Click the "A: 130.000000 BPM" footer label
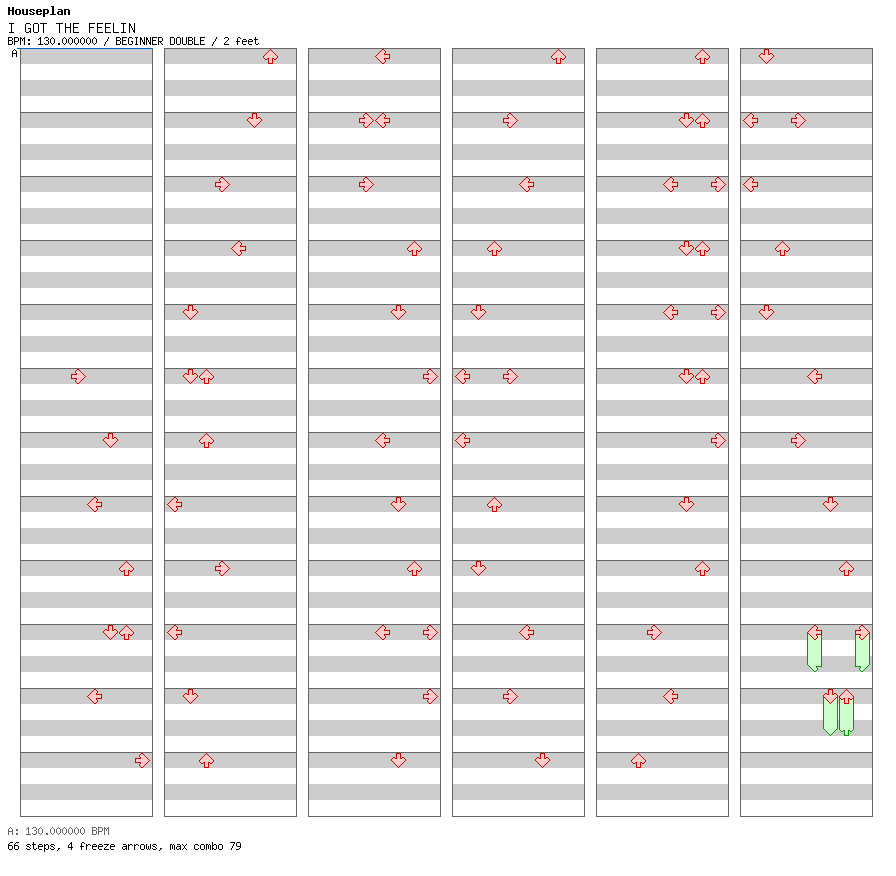The image size is (896, 876). coord(58,831)
